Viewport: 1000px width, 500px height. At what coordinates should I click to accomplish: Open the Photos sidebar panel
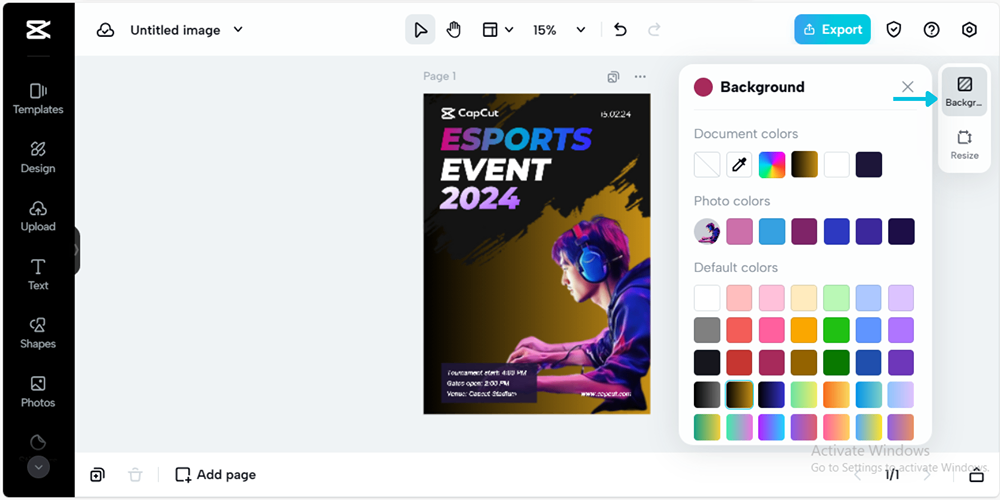[38, 392]
